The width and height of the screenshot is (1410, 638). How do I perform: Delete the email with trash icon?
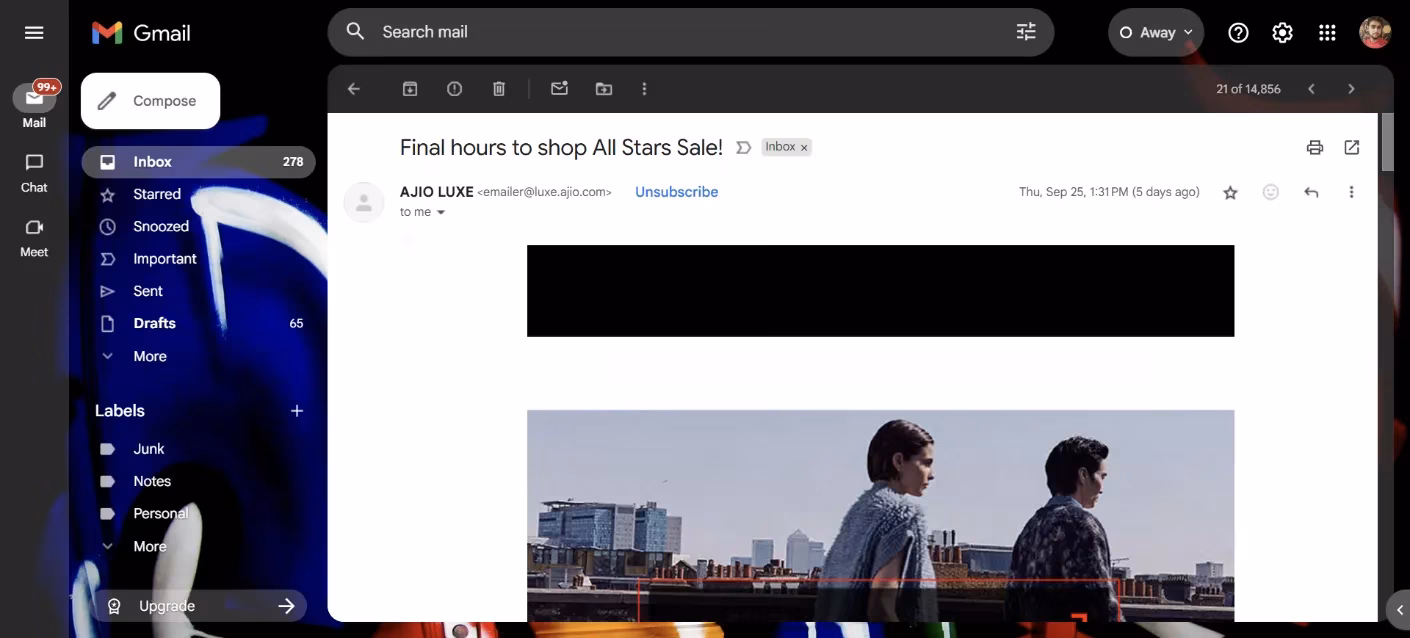tap(499, 89)
